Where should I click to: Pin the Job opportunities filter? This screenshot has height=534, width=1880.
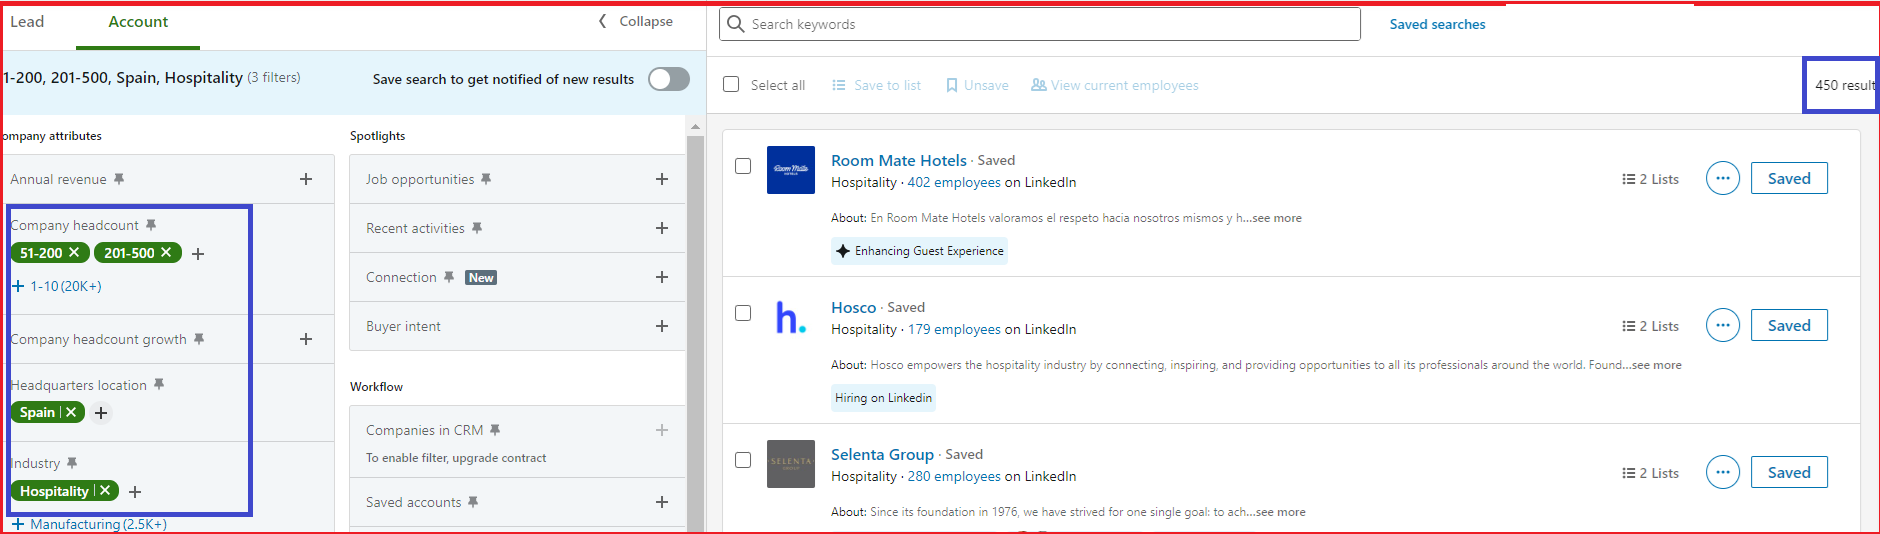[486, 179]
